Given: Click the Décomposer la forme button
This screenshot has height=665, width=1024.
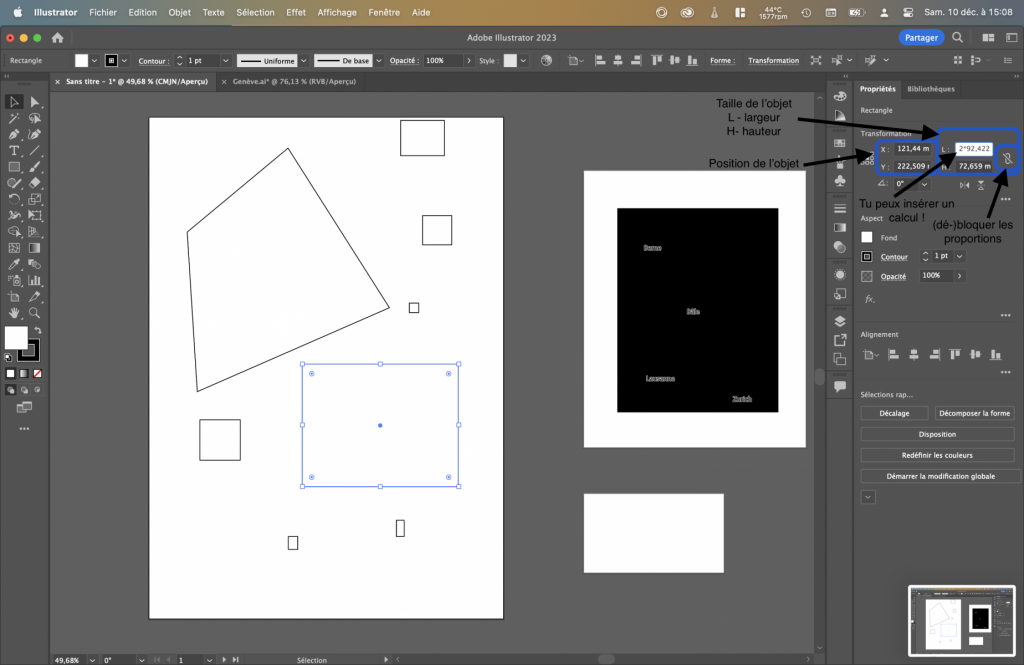Looking at the screenshot, I should click(974, 413).
